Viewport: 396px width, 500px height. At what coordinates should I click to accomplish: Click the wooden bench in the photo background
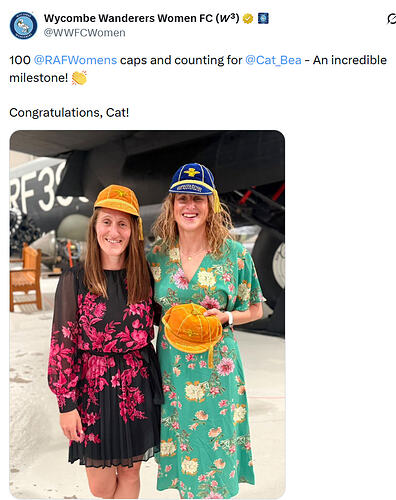pos(26,277)
